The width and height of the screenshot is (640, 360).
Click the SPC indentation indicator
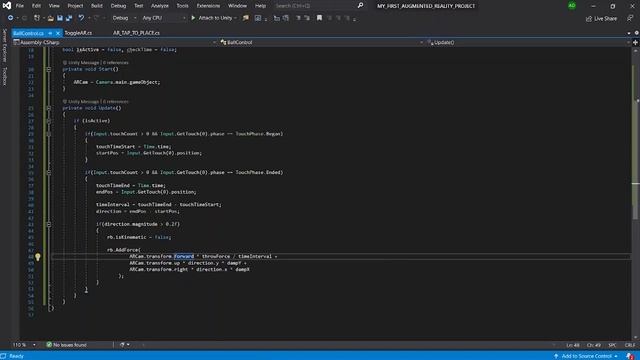(x=612, y=345)
